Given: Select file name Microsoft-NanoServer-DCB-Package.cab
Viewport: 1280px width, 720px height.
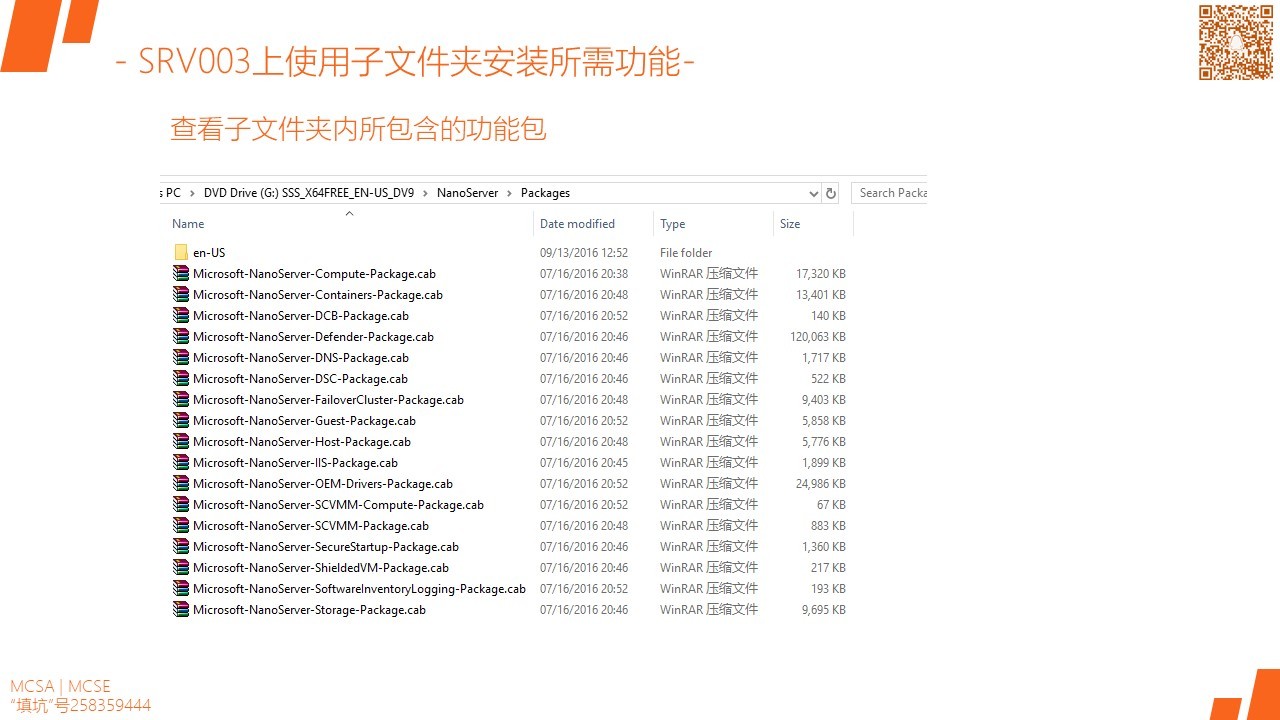Looking at the screenshot, I should [301, 316].
